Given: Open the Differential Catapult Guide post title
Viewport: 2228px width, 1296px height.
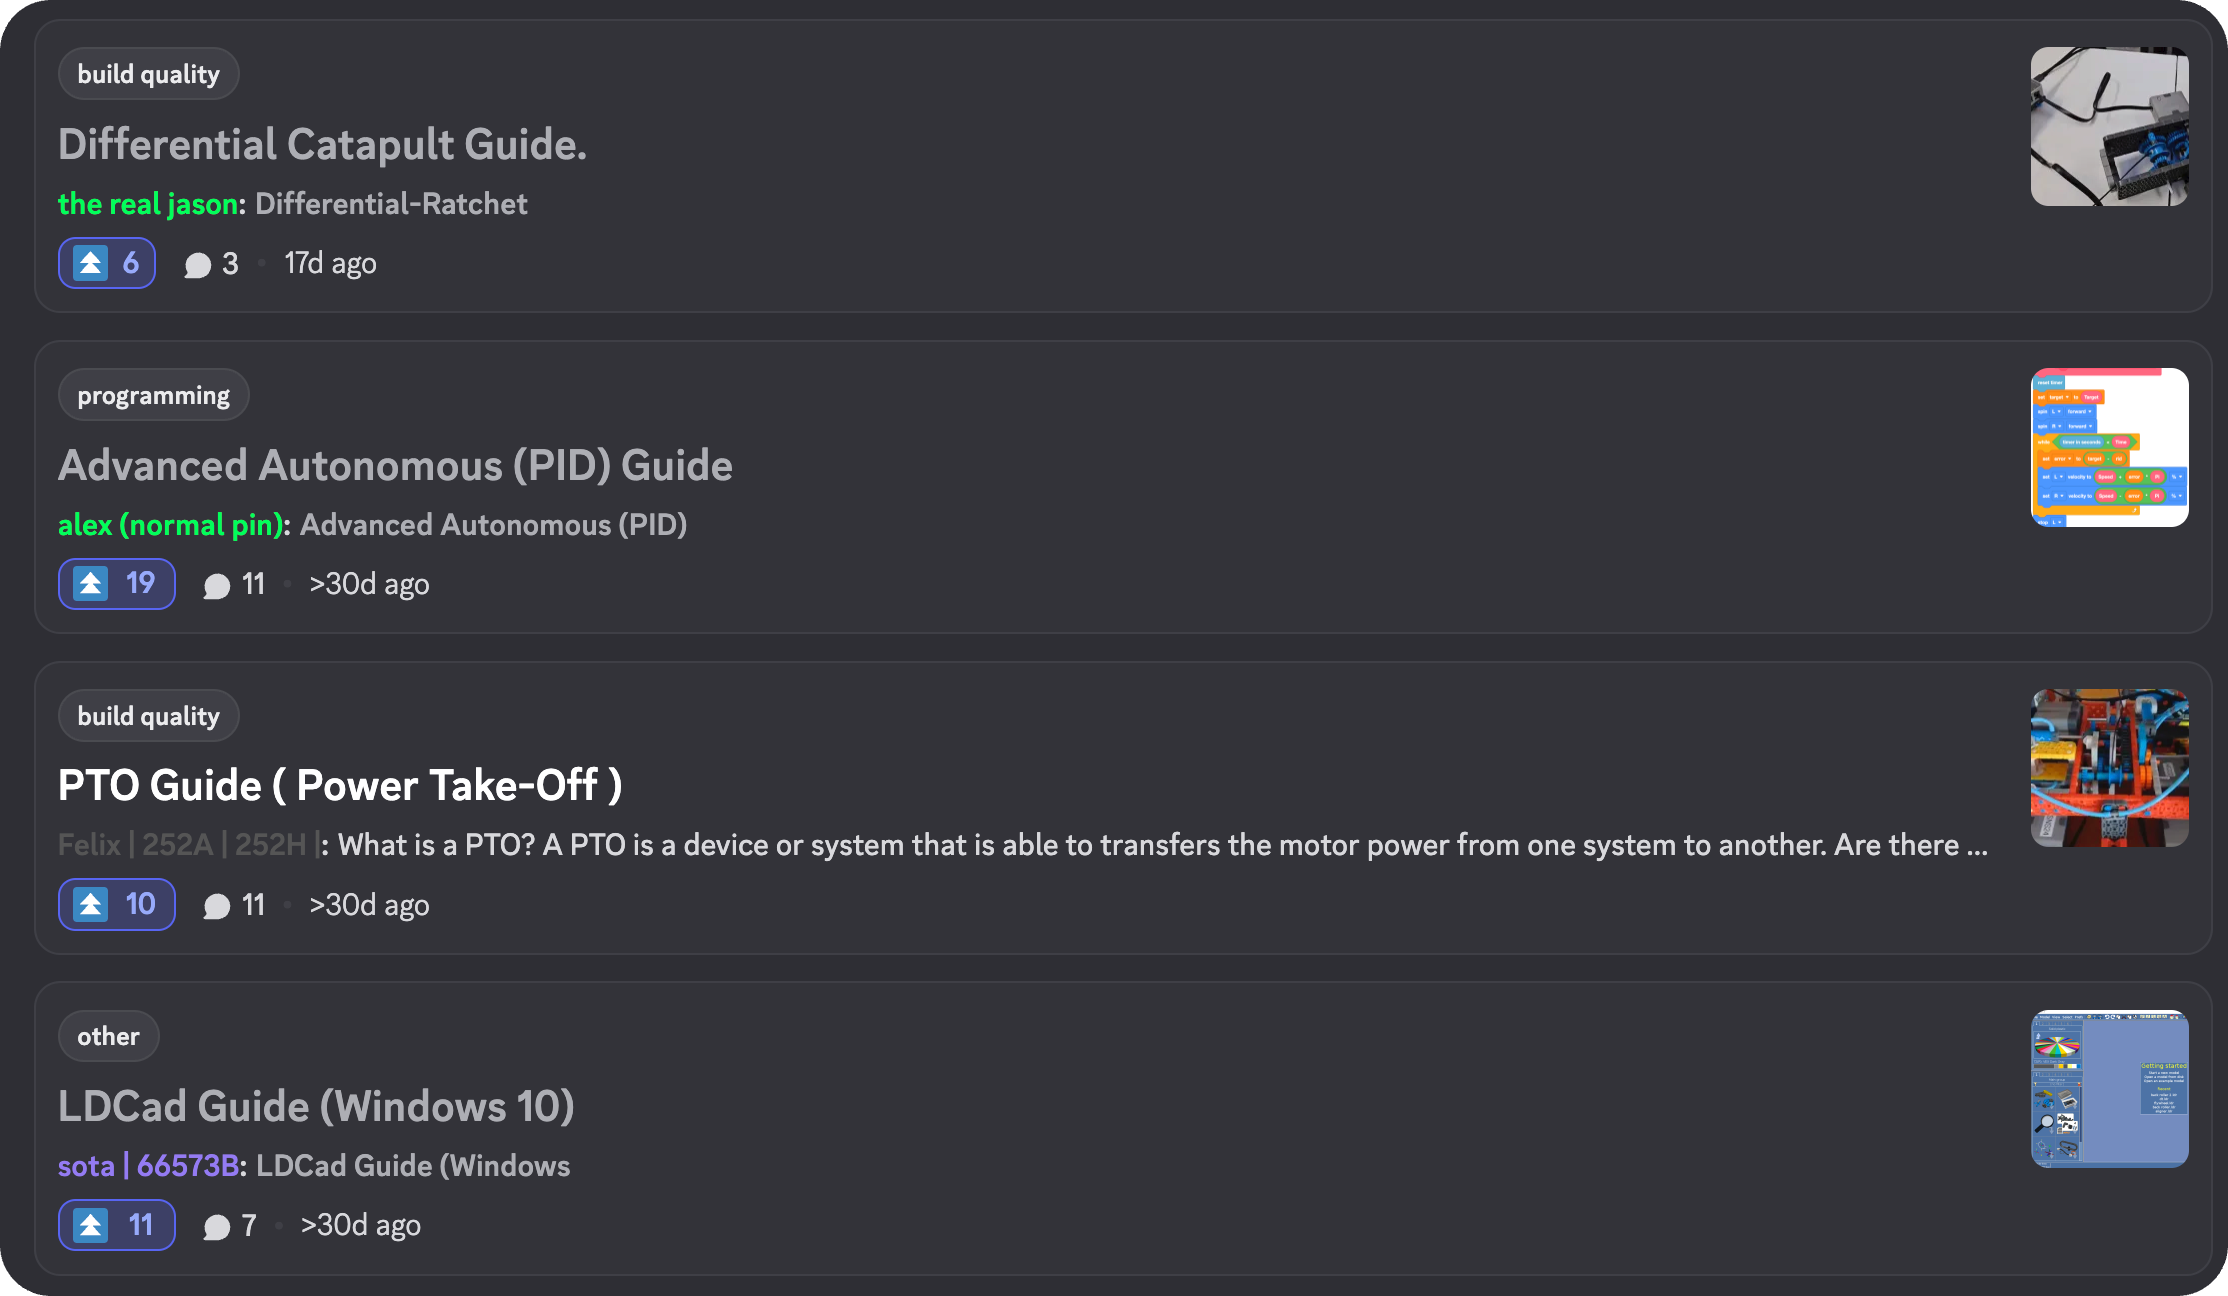Looking at the screenshot, I should [x=322, y=145].
